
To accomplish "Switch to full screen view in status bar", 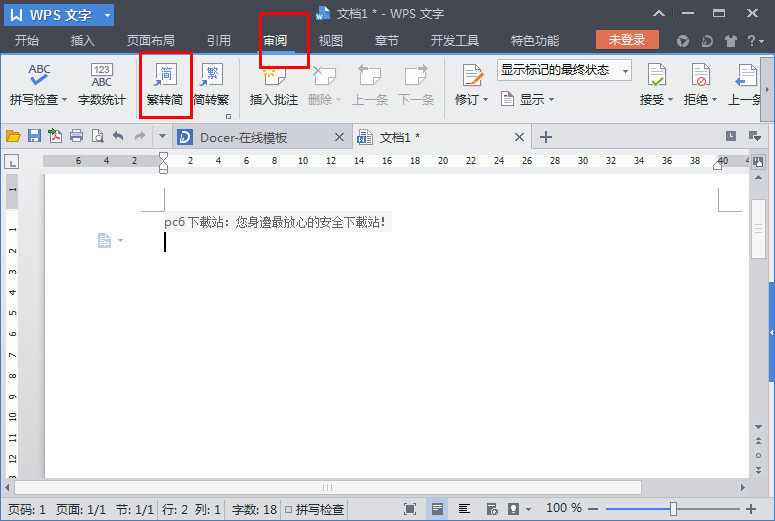I will tap(410, 510).
